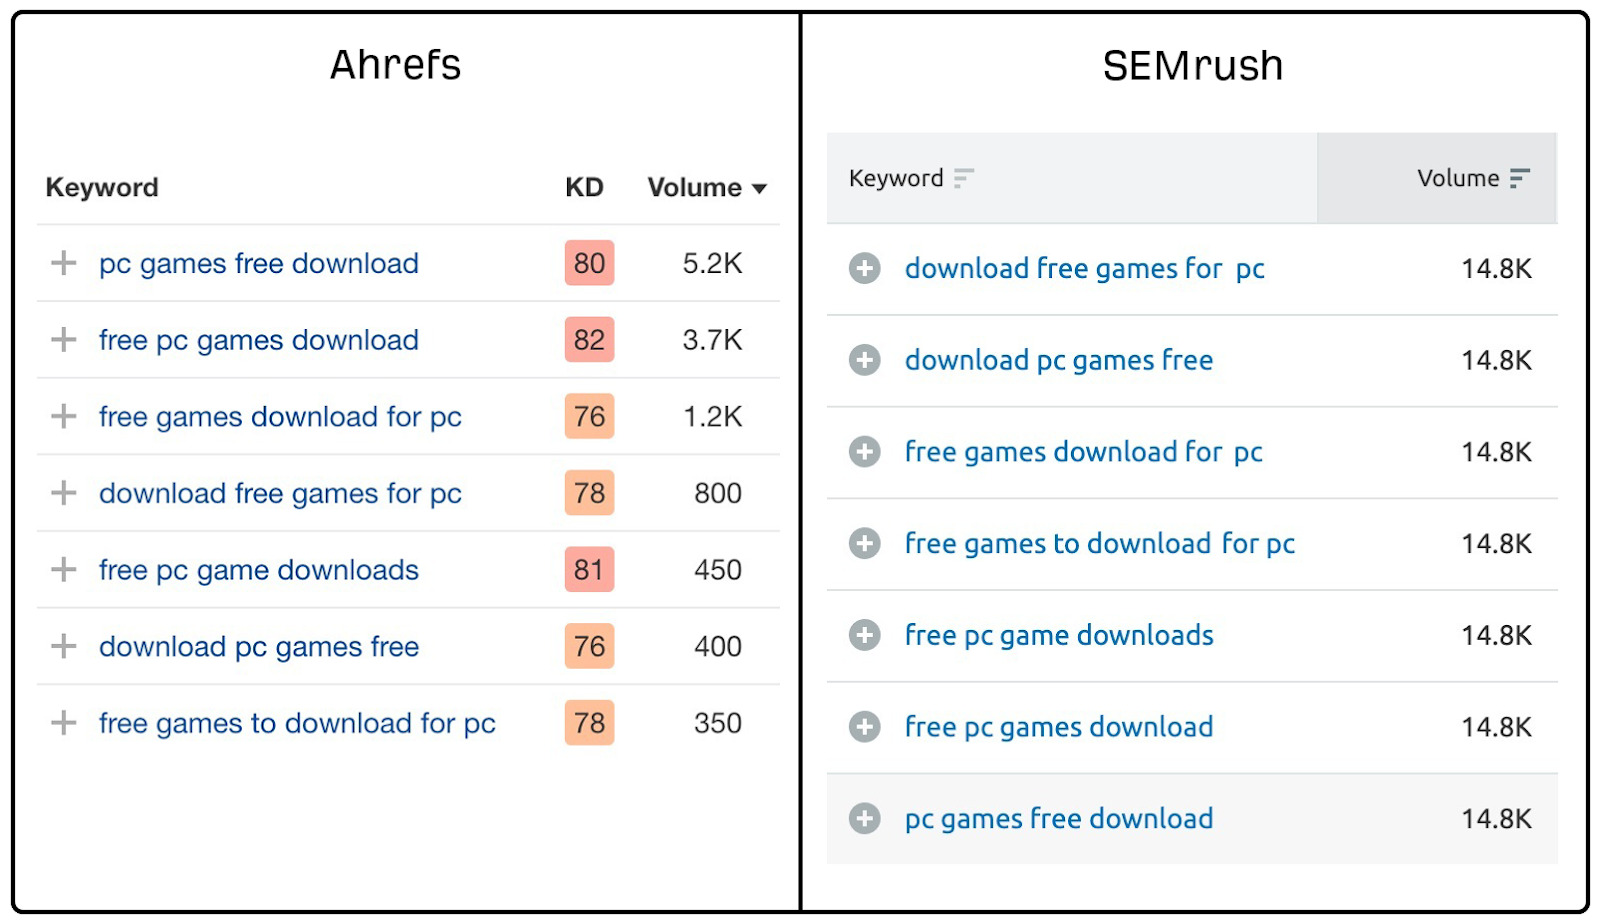Viewport: 1600px width, 924px height.
Task: Click the 5.2K volume value in Ahrefs
Action: pyautogui.click(x=712, y=263)
